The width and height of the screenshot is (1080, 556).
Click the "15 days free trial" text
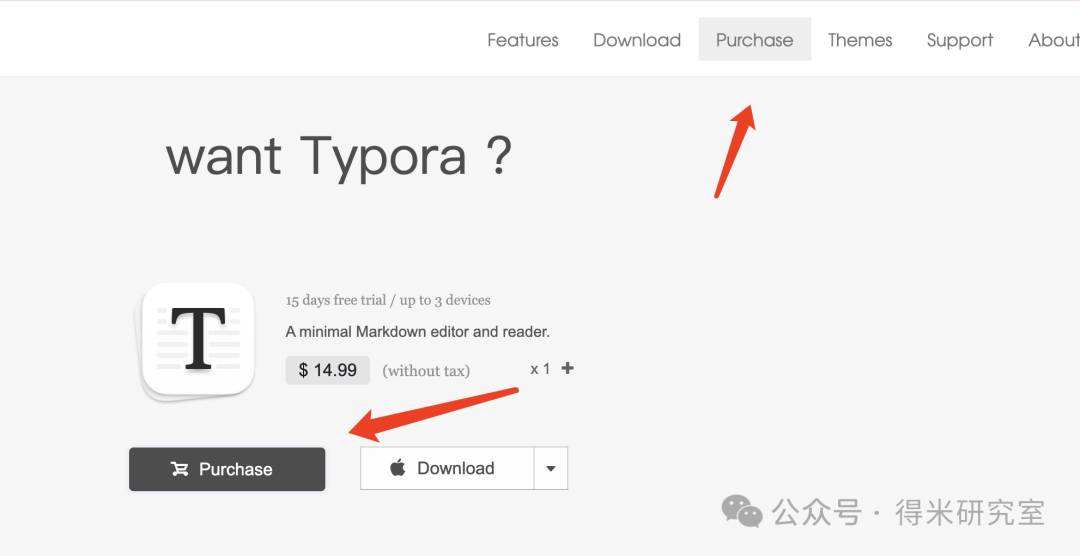pos(388,300)
